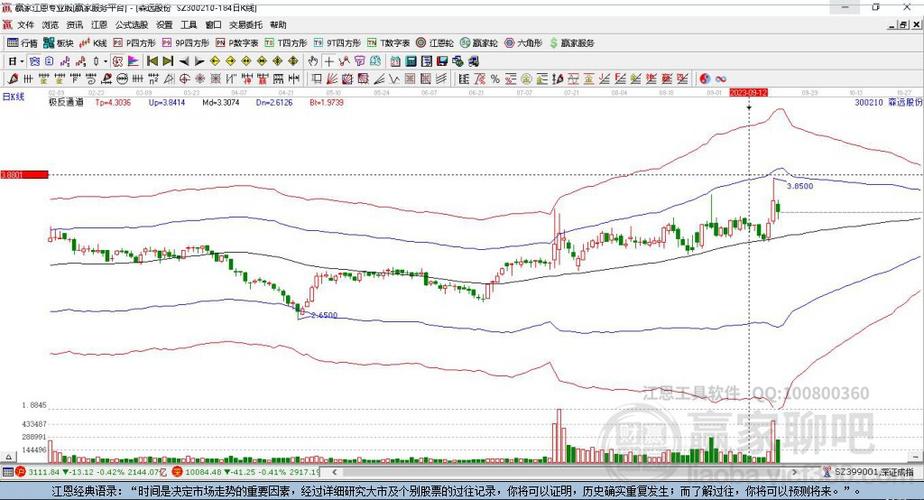Select the crosshair cursor tool

click(329, 61)
